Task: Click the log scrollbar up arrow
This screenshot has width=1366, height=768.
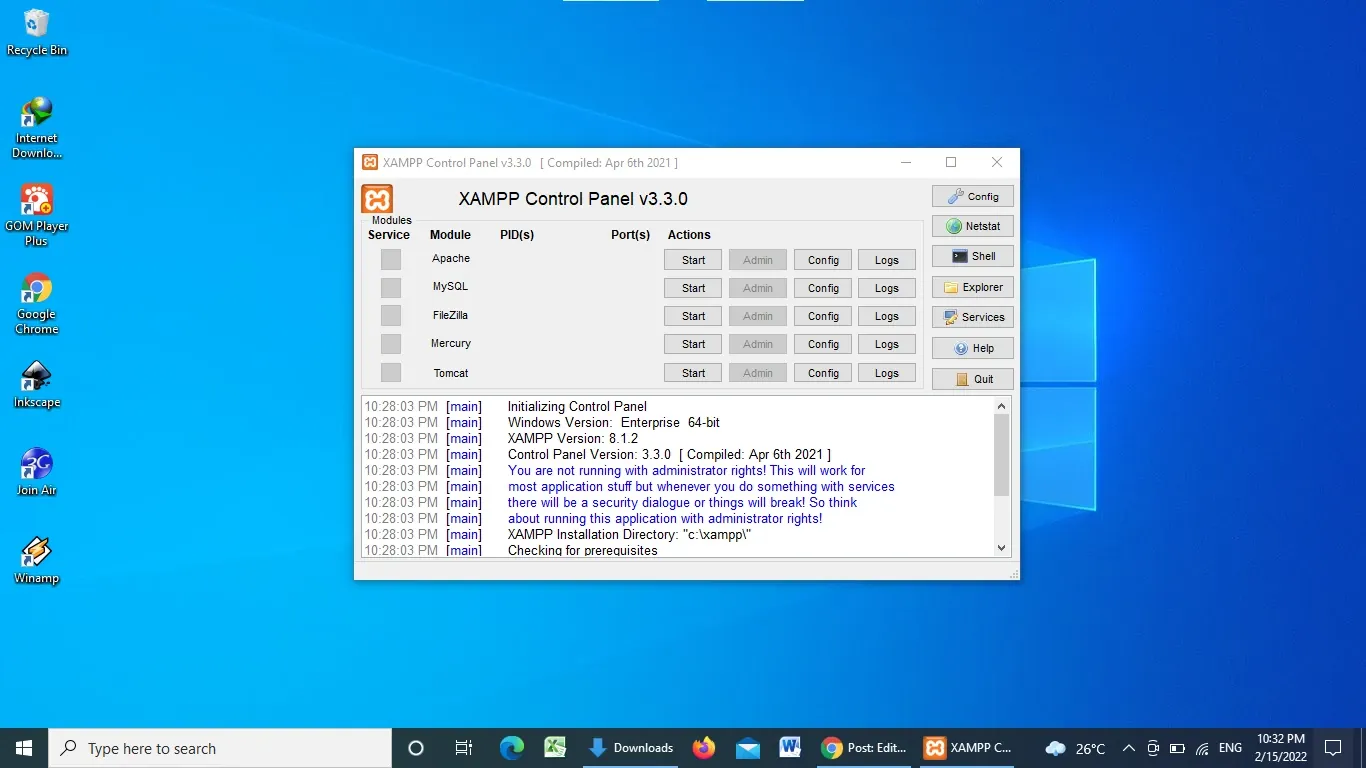Action: (x=1002, y=406)
